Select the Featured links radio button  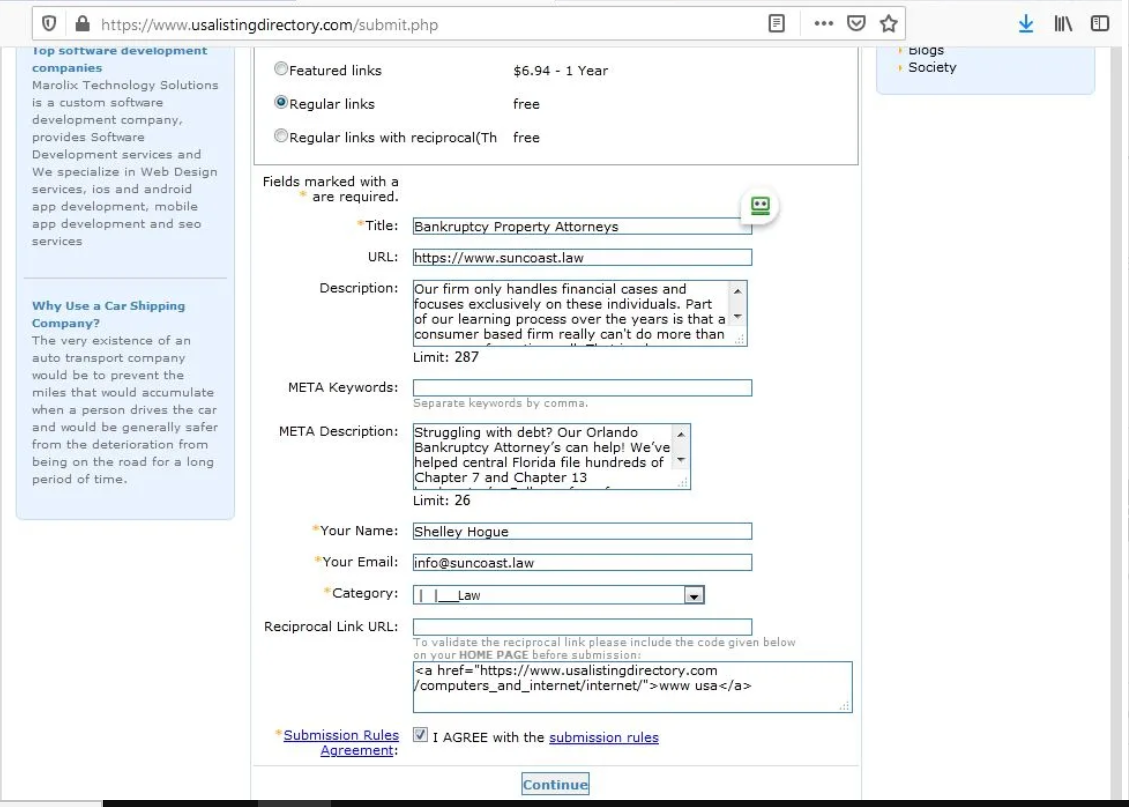click(x=282, y=70)
